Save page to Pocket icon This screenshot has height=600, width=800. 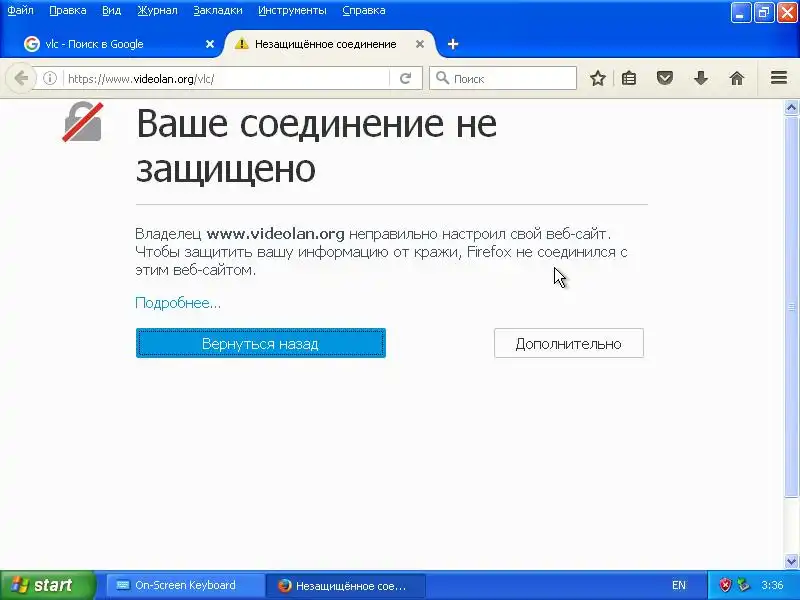665,79
